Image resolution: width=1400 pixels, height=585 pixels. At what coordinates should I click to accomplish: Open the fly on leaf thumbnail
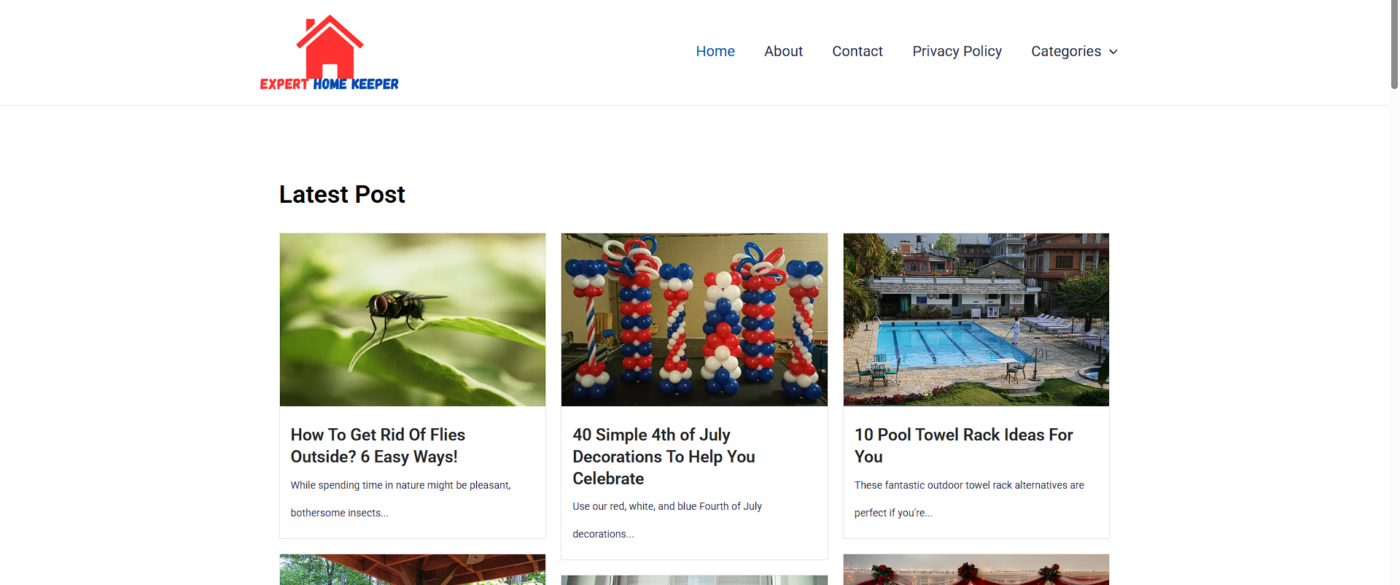(x=413, y=320)
